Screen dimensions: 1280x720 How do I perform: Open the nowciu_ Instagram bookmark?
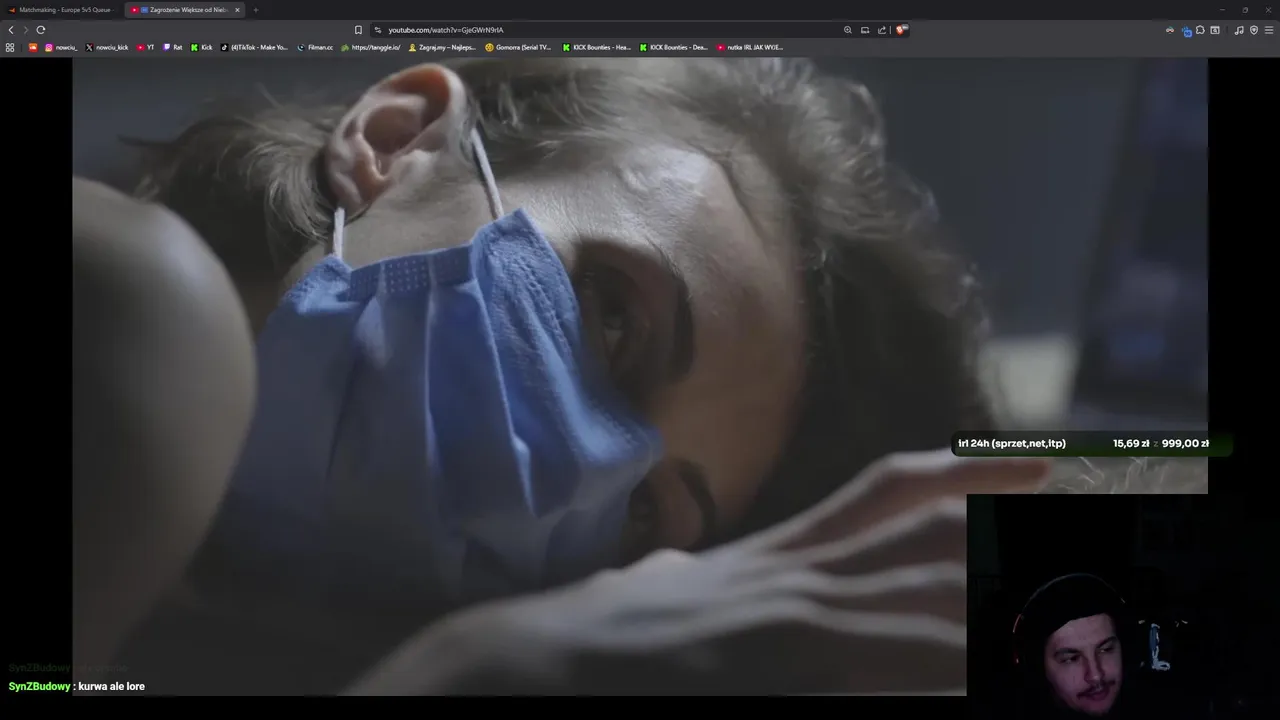pos(61,47)
